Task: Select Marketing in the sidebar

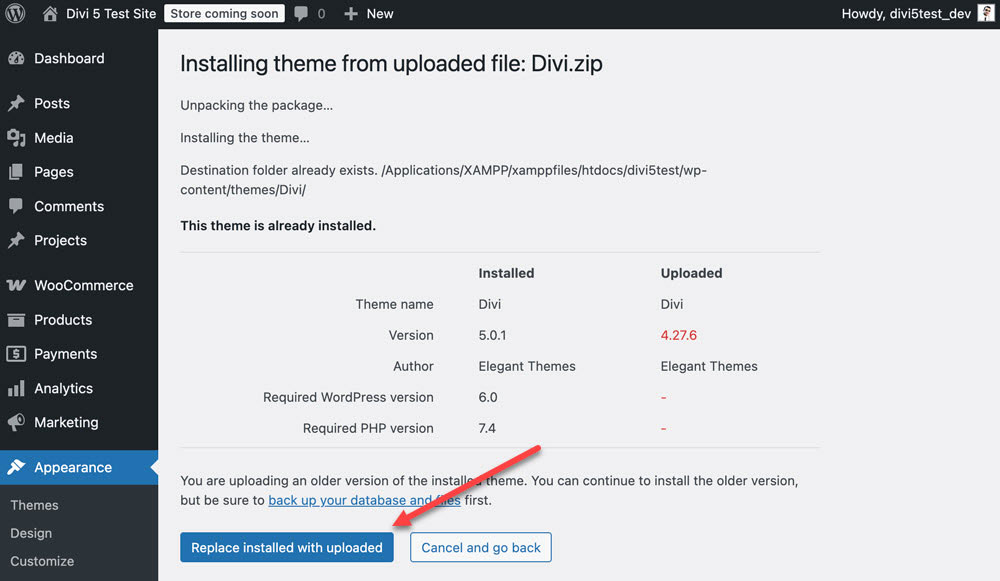Action: (x=66, y=422)
